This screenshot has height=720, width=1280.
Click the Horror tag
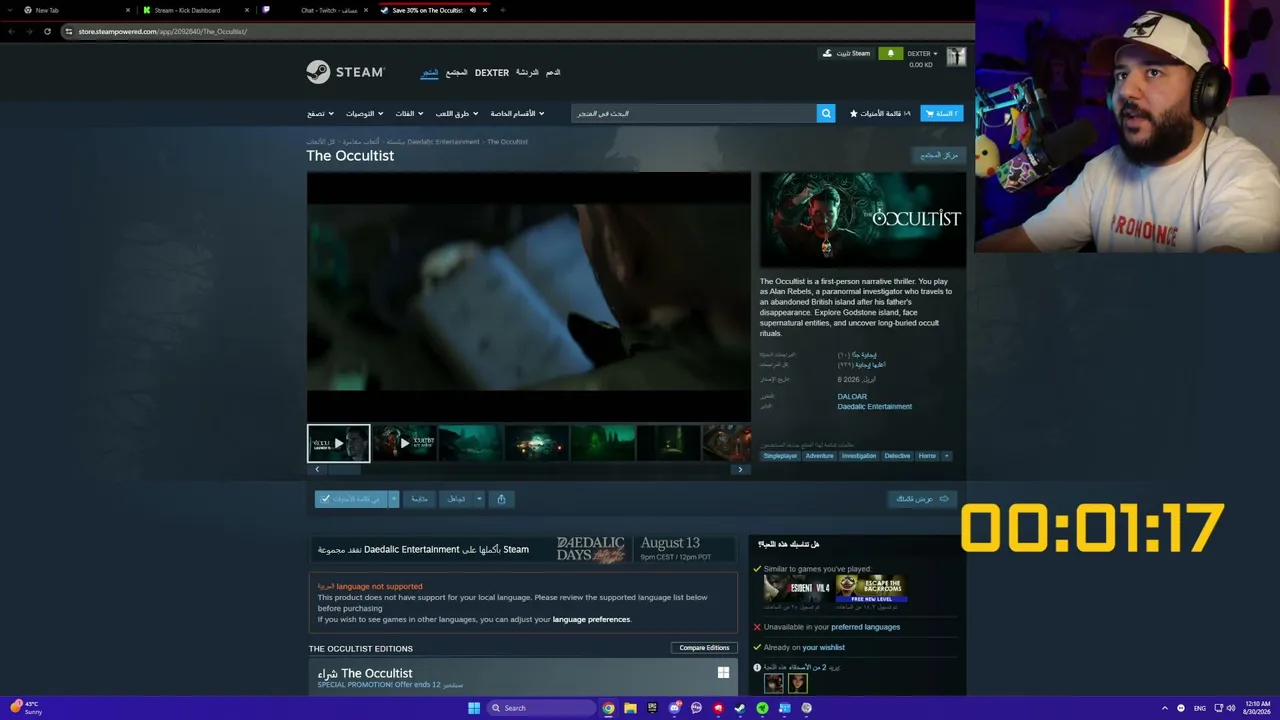coord(927,456)
